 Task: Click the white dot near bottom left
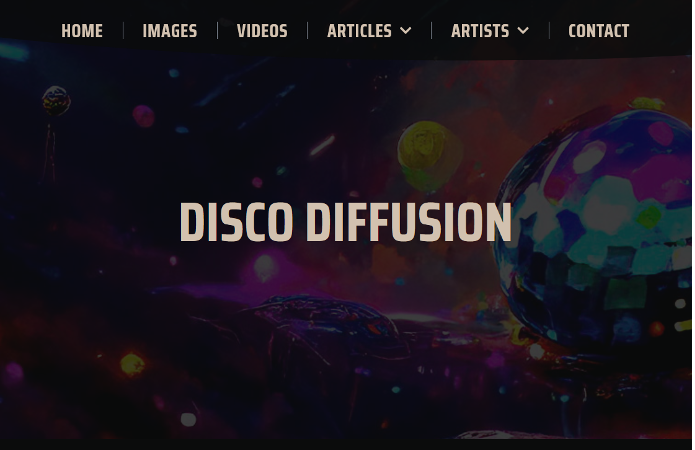click(x=188, y=419)
